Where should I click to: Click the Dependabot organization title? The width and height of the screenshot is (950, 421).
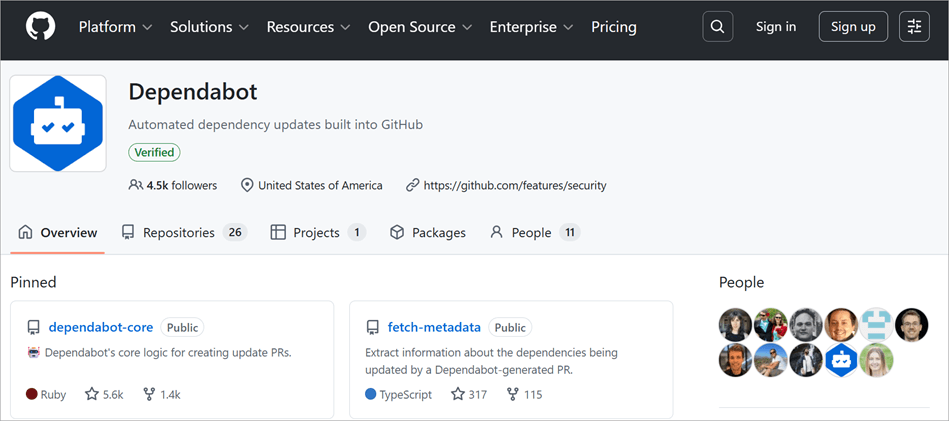point(193,91)
